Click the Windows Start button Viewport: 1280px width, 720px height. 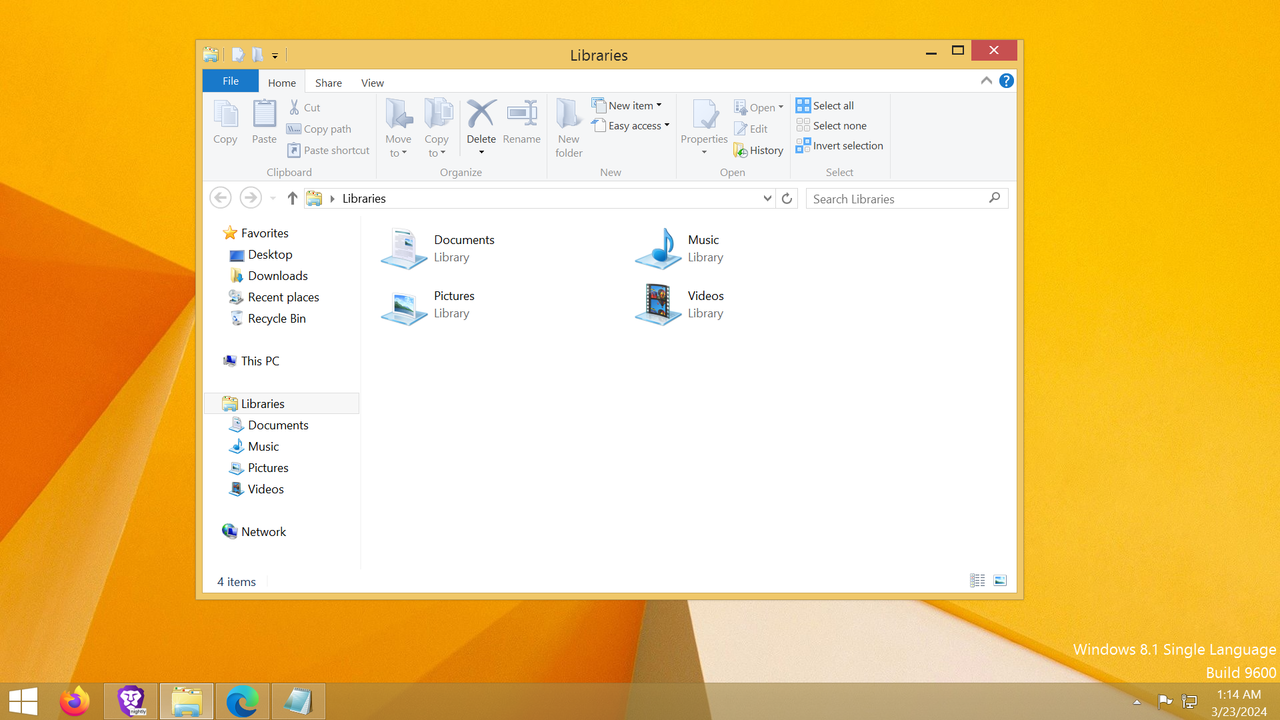coord(23,702)
